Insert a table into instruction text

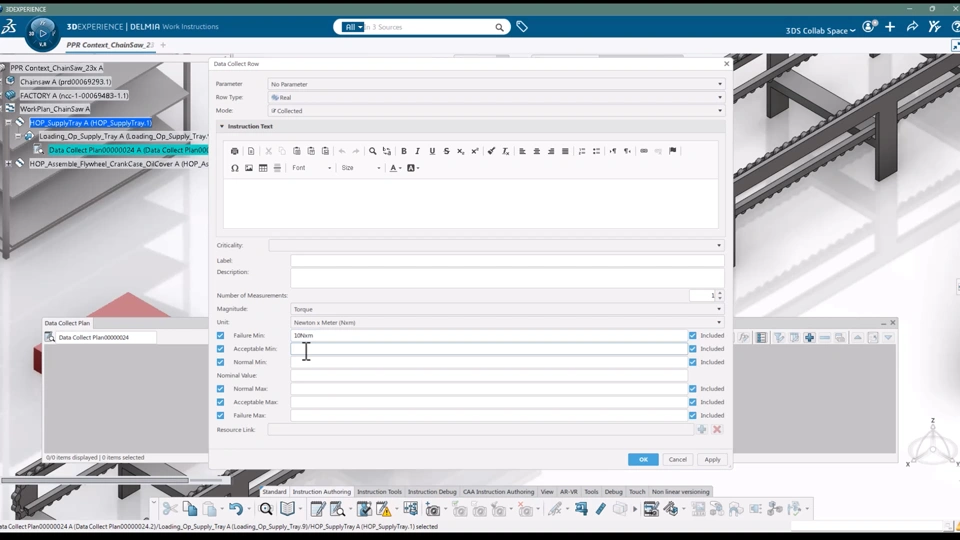click(x=263, y=168)
